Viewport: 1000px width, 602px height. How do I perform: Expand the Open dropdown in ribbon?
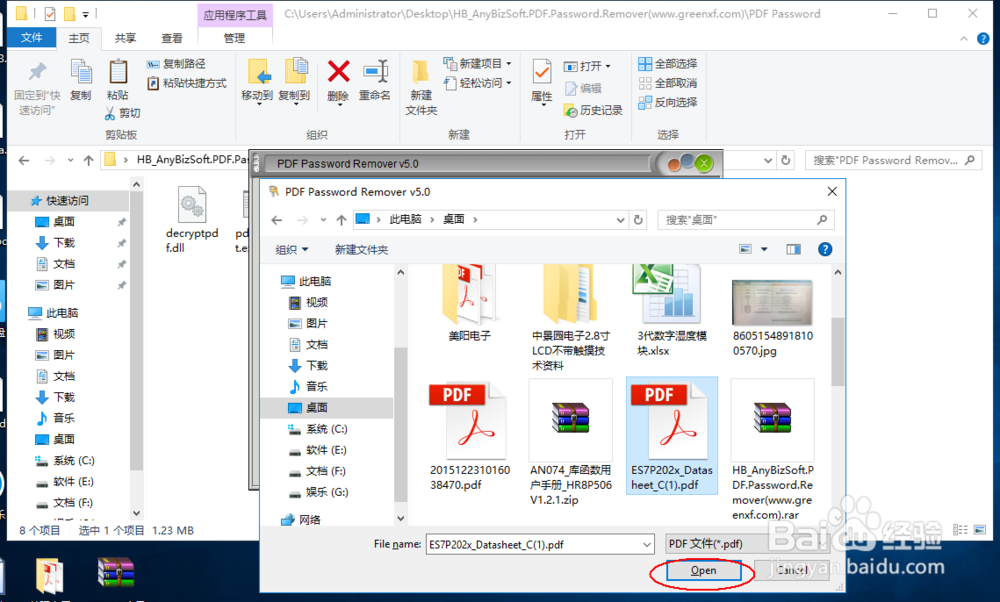pyautogui.click(x=587, y=66)
